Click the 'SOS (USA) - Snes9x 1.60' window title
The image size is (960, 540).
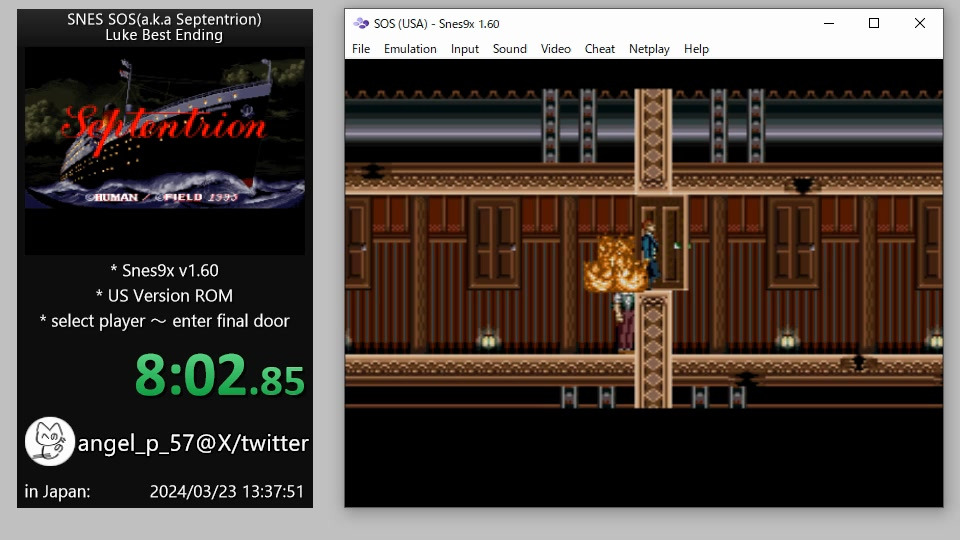point(437,24)
